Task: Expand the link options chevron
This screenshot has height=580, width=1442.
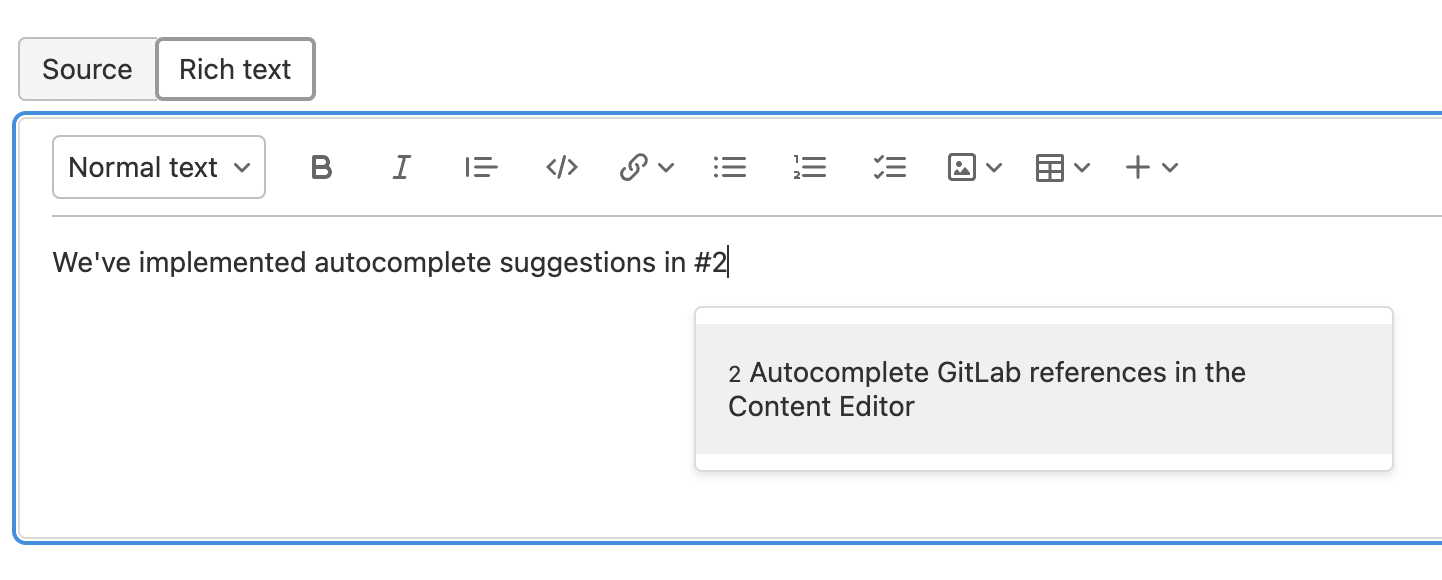Action: (x=664, y=167)
